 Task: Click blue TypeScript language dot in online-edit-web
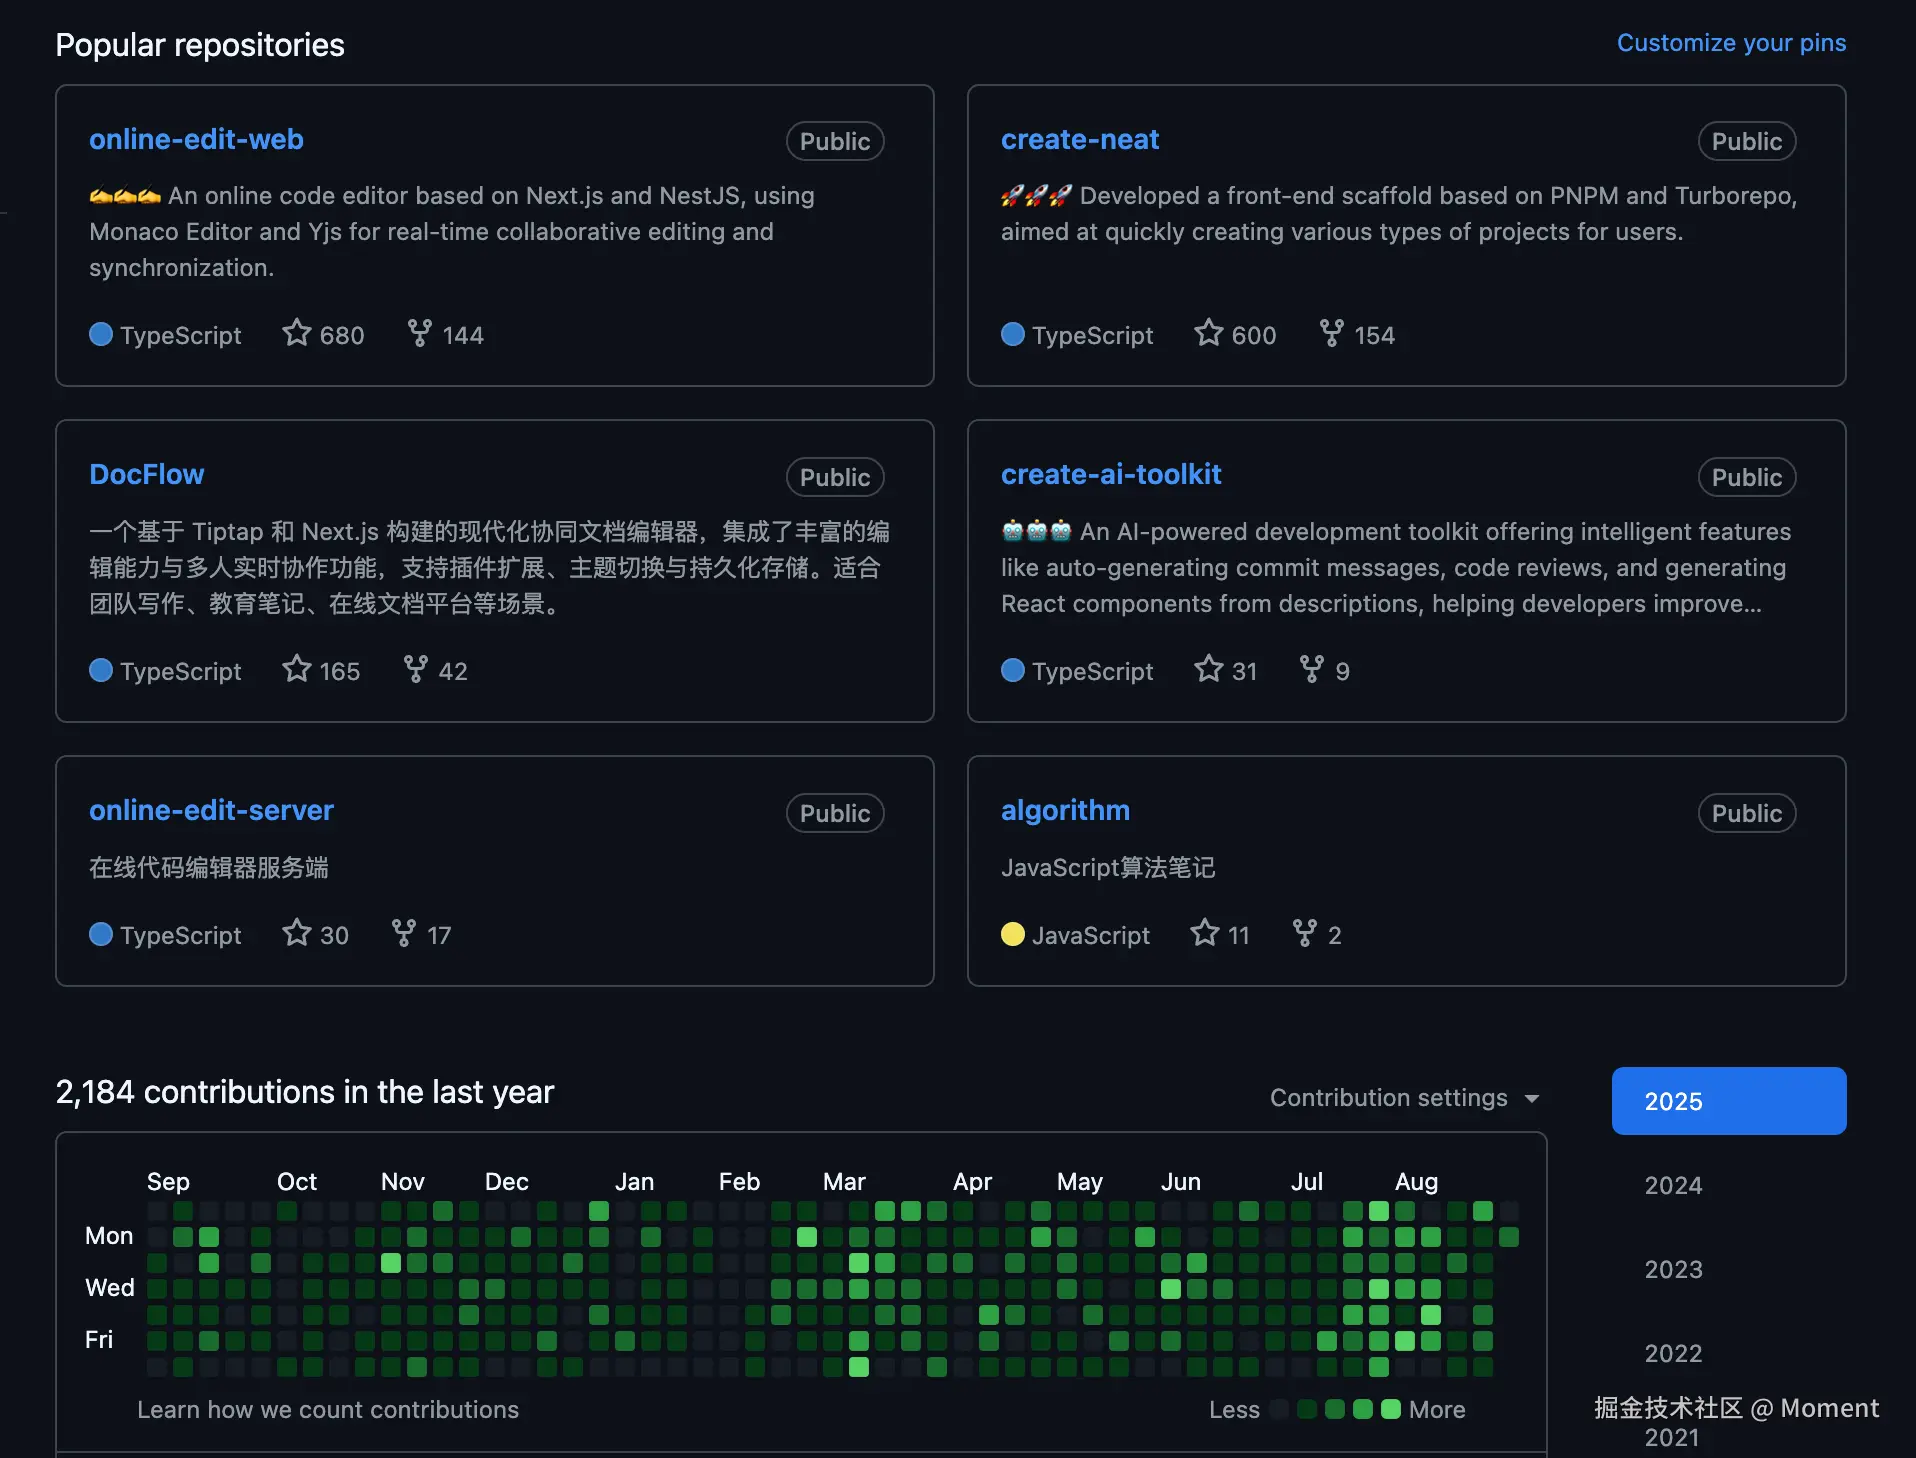click(x=101, y=334)
